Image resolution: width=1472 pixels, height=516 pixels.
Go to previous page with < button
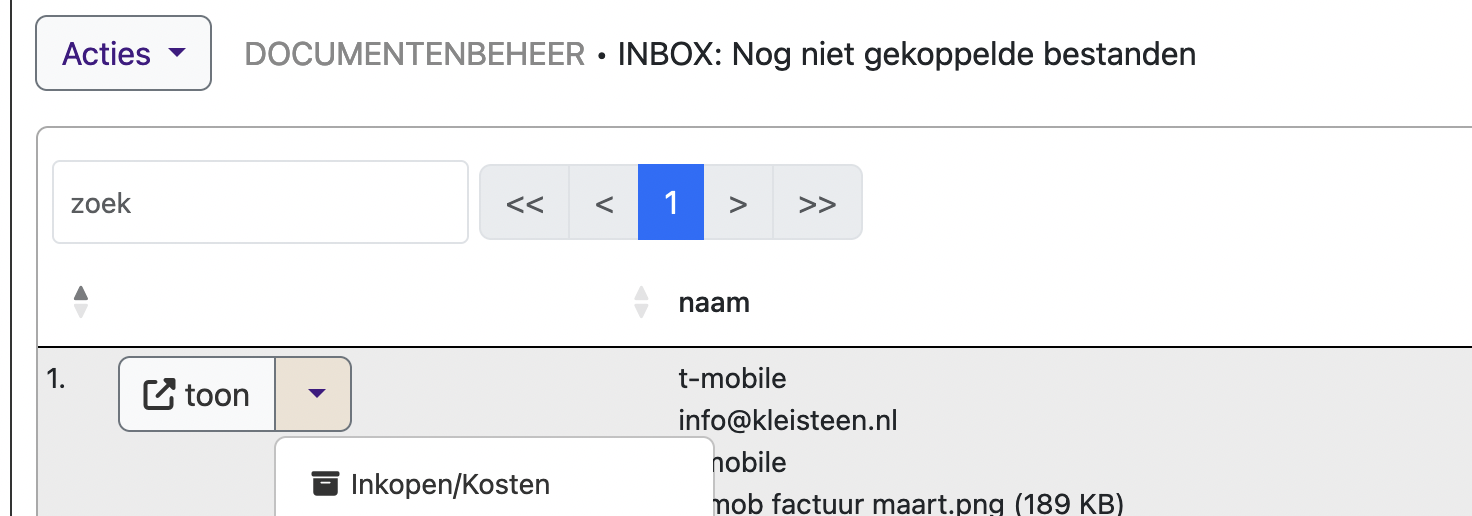coord(604,203)
